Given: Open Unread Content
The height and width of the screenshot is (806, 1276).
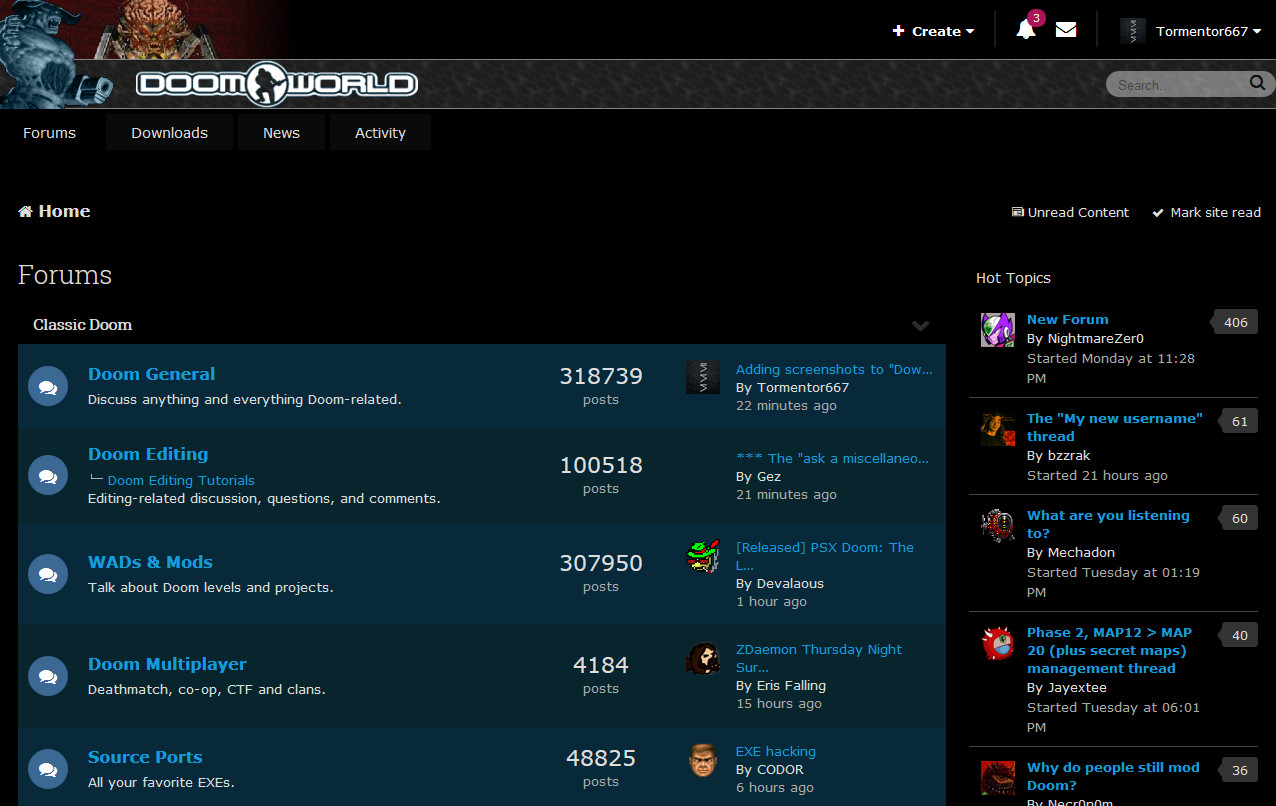Looking at the screenshot, I should [x=1070, y=212].
